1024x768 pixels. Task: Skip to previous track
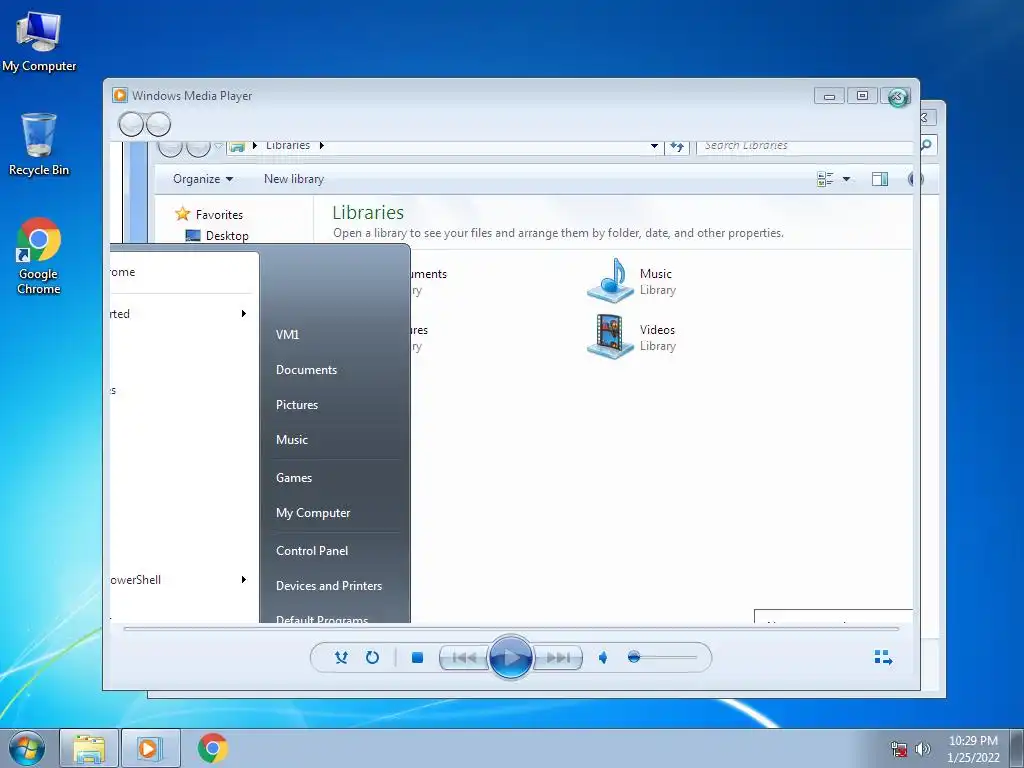click(x=464, y=658)
